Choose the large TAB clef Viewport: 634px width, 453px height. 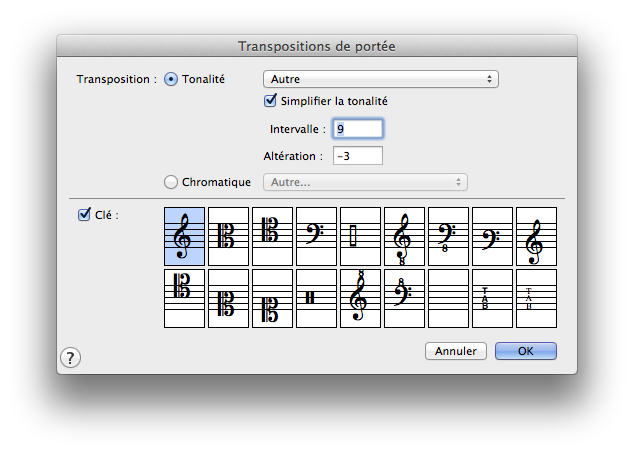pos(492,298)
